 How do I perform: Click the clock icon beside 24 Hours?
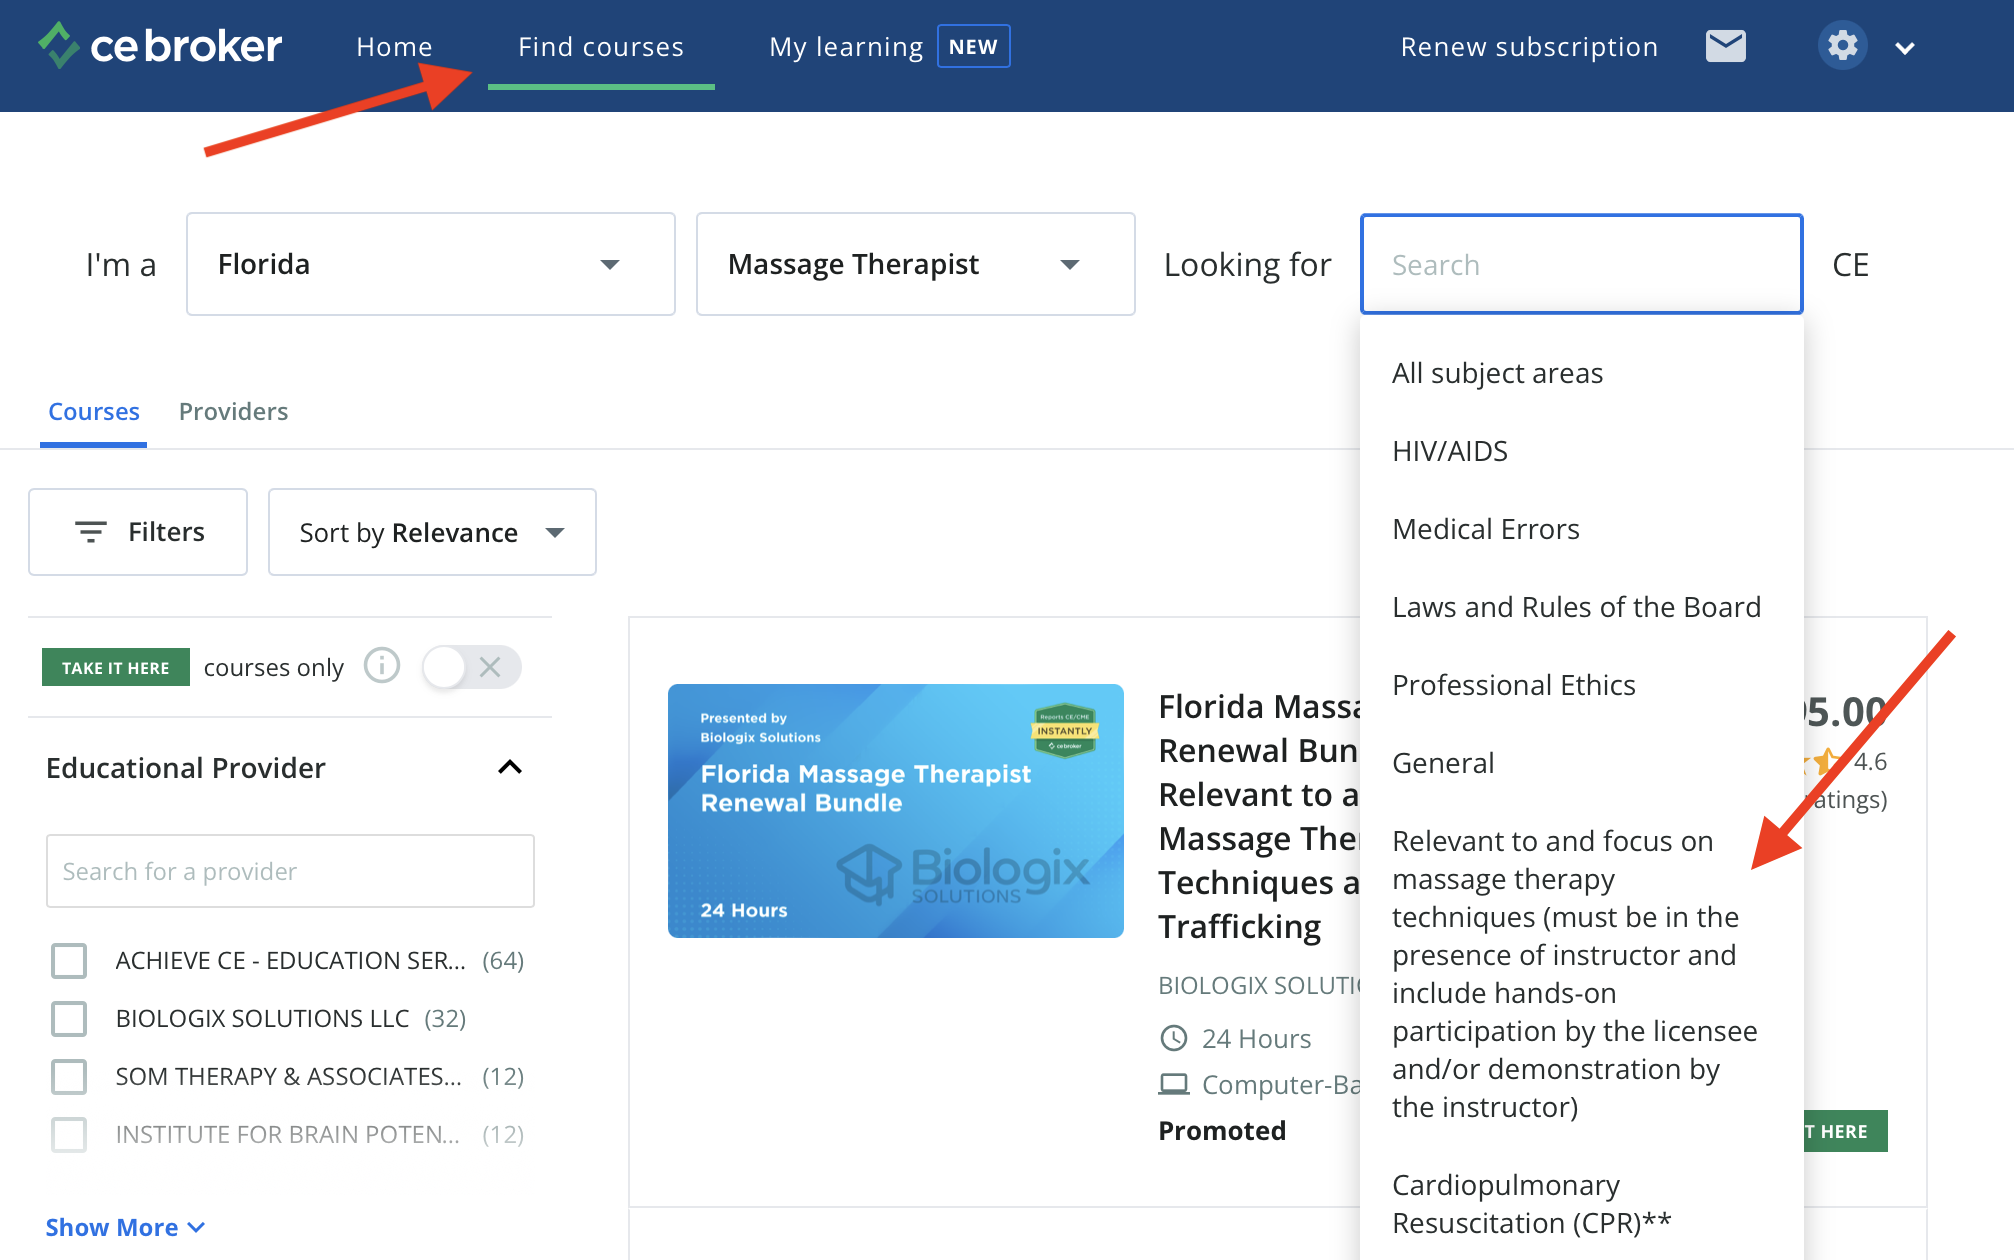(x=1173, y=1038)
